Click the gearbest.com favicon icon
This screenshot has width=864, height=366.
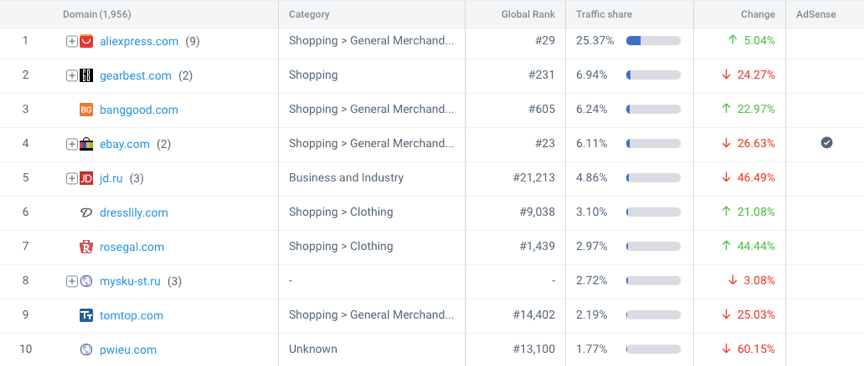point(86,76)
